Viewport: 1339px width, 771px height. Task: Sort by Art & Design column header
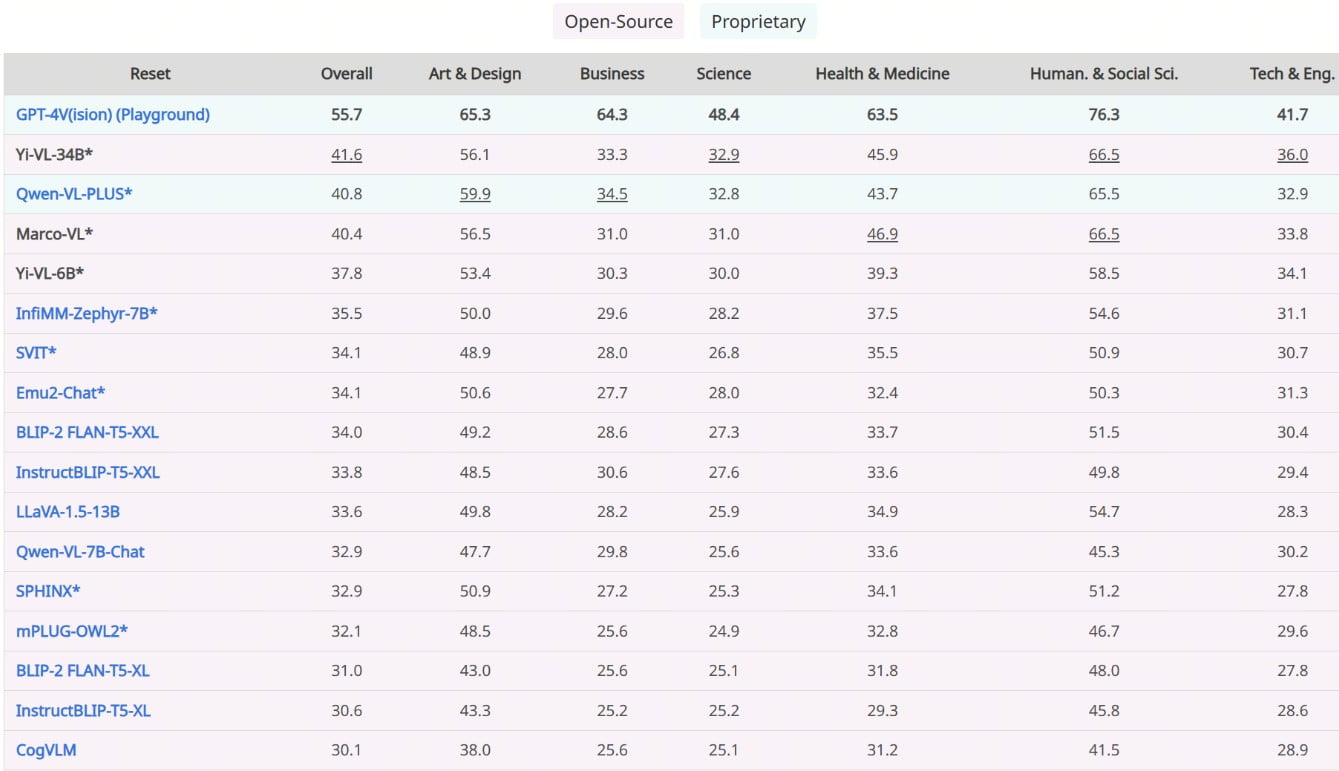475,74
